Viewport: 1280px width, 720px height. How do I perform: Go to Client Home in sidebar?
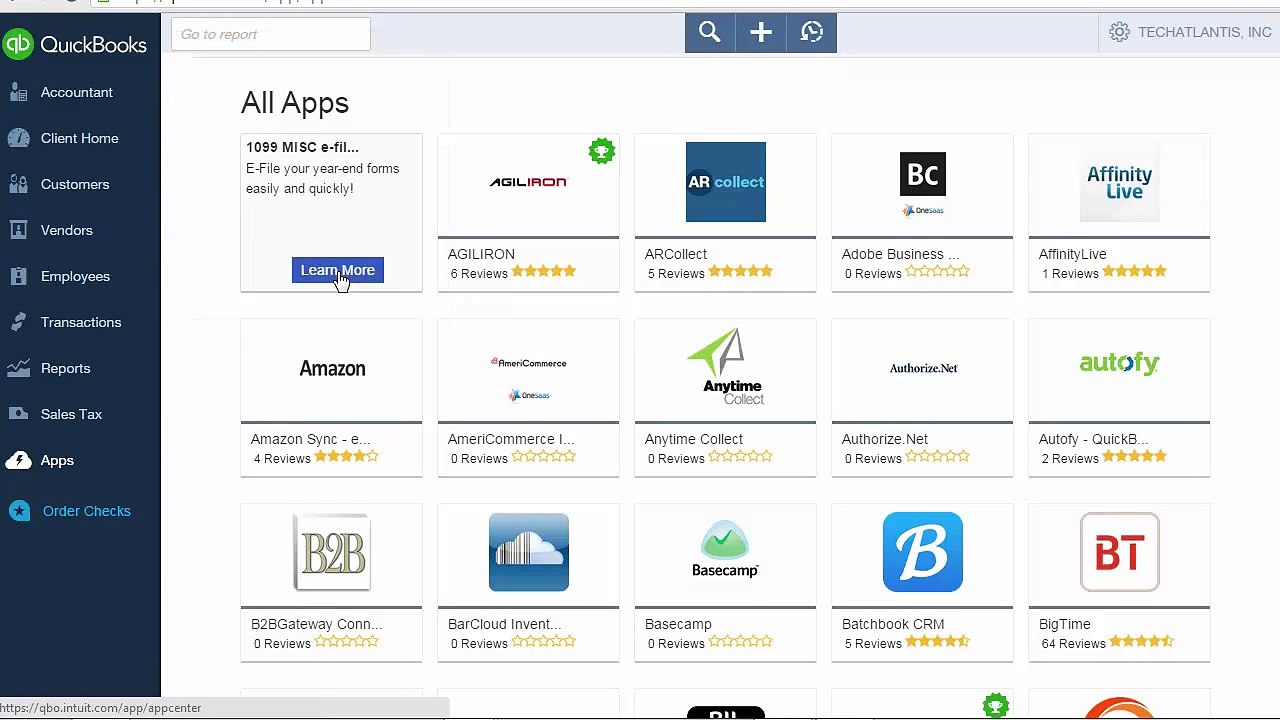(79, 138)
